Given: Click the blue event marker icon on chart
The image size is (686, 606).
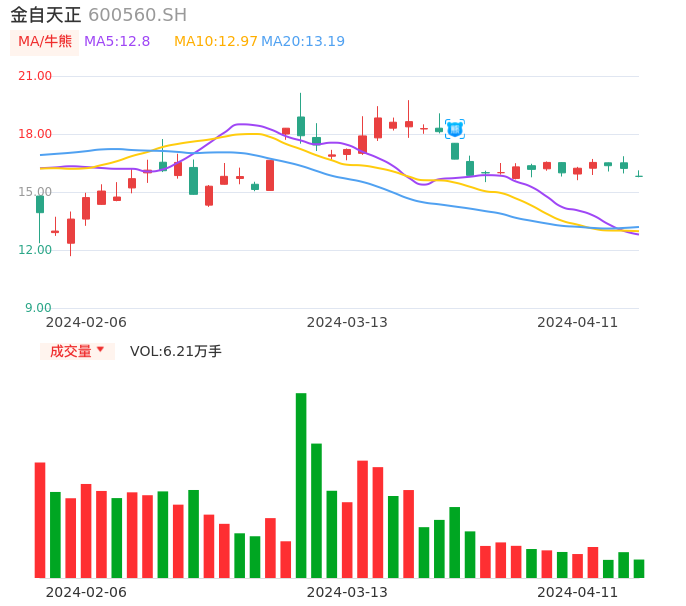Looking at the screenshot, I should click(454, 128).
